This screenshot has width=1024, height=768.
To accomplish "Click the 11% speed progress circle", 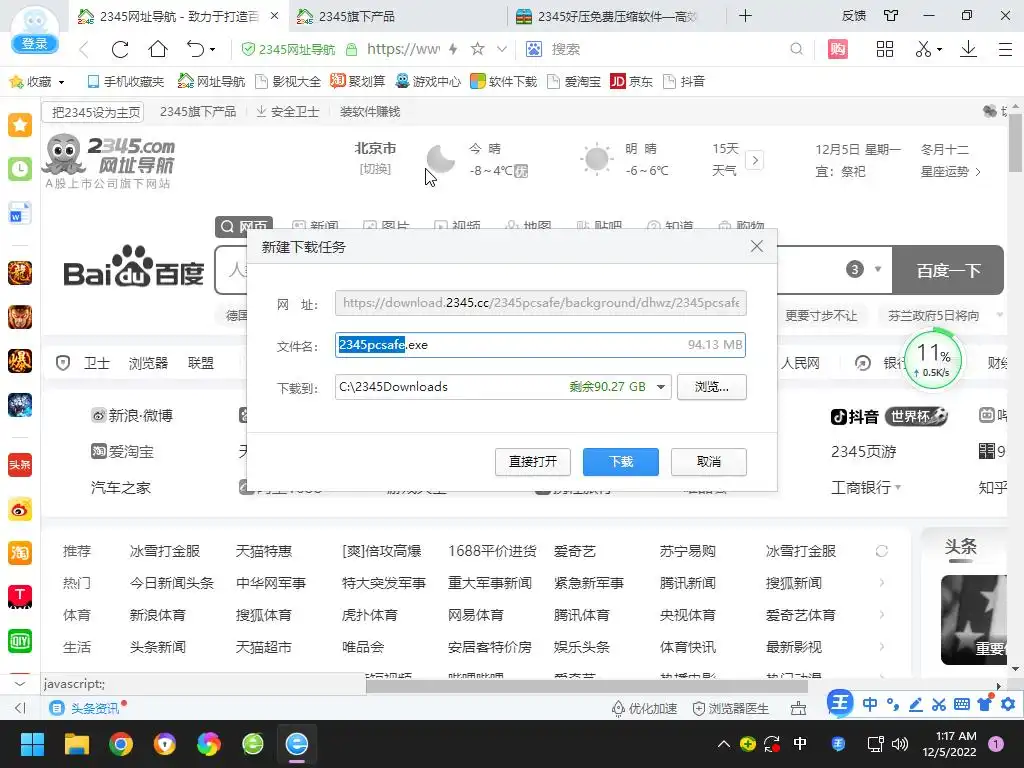I will pos(933,360).
